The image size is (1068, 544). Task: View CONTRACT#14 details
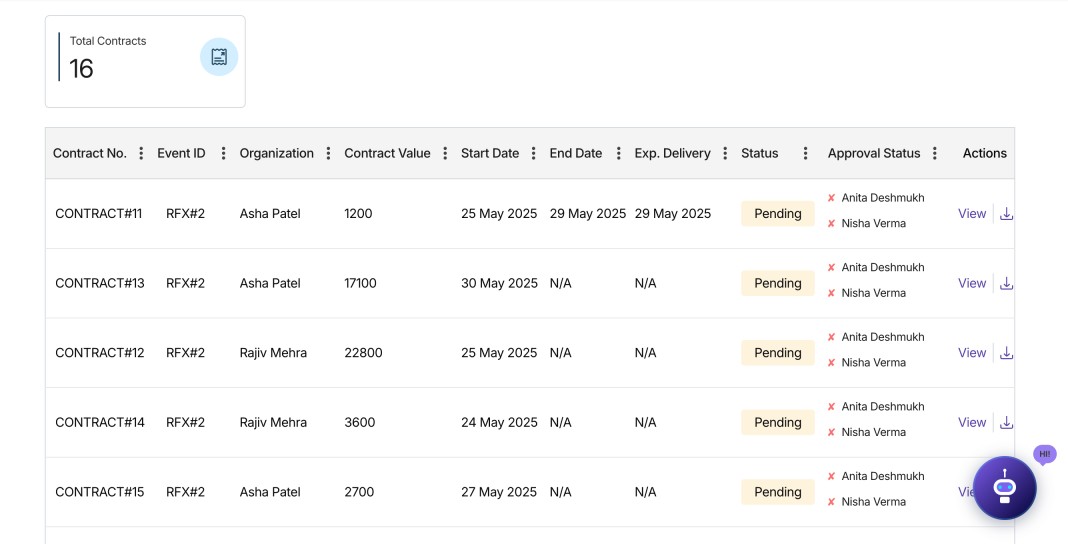pos(972,422)
